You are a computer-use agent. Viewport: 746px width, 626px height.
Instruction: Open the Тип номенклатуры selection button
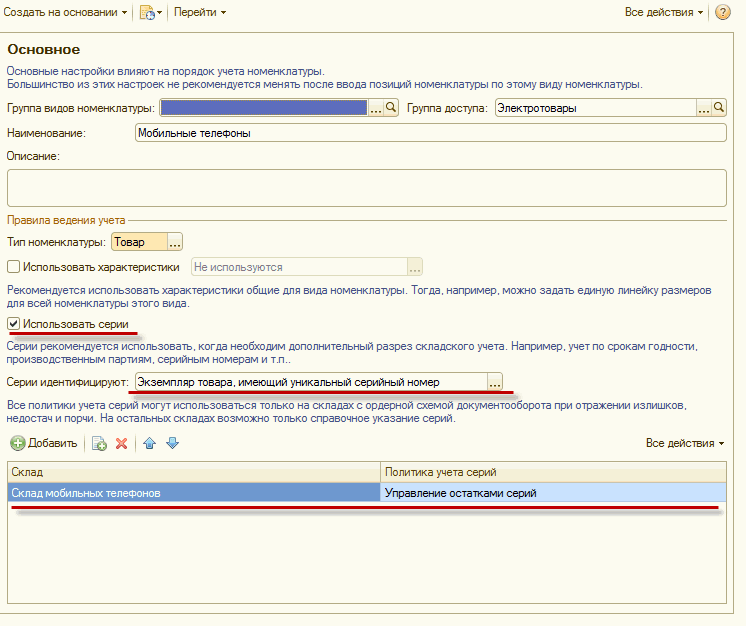click(x=175, y=241)
